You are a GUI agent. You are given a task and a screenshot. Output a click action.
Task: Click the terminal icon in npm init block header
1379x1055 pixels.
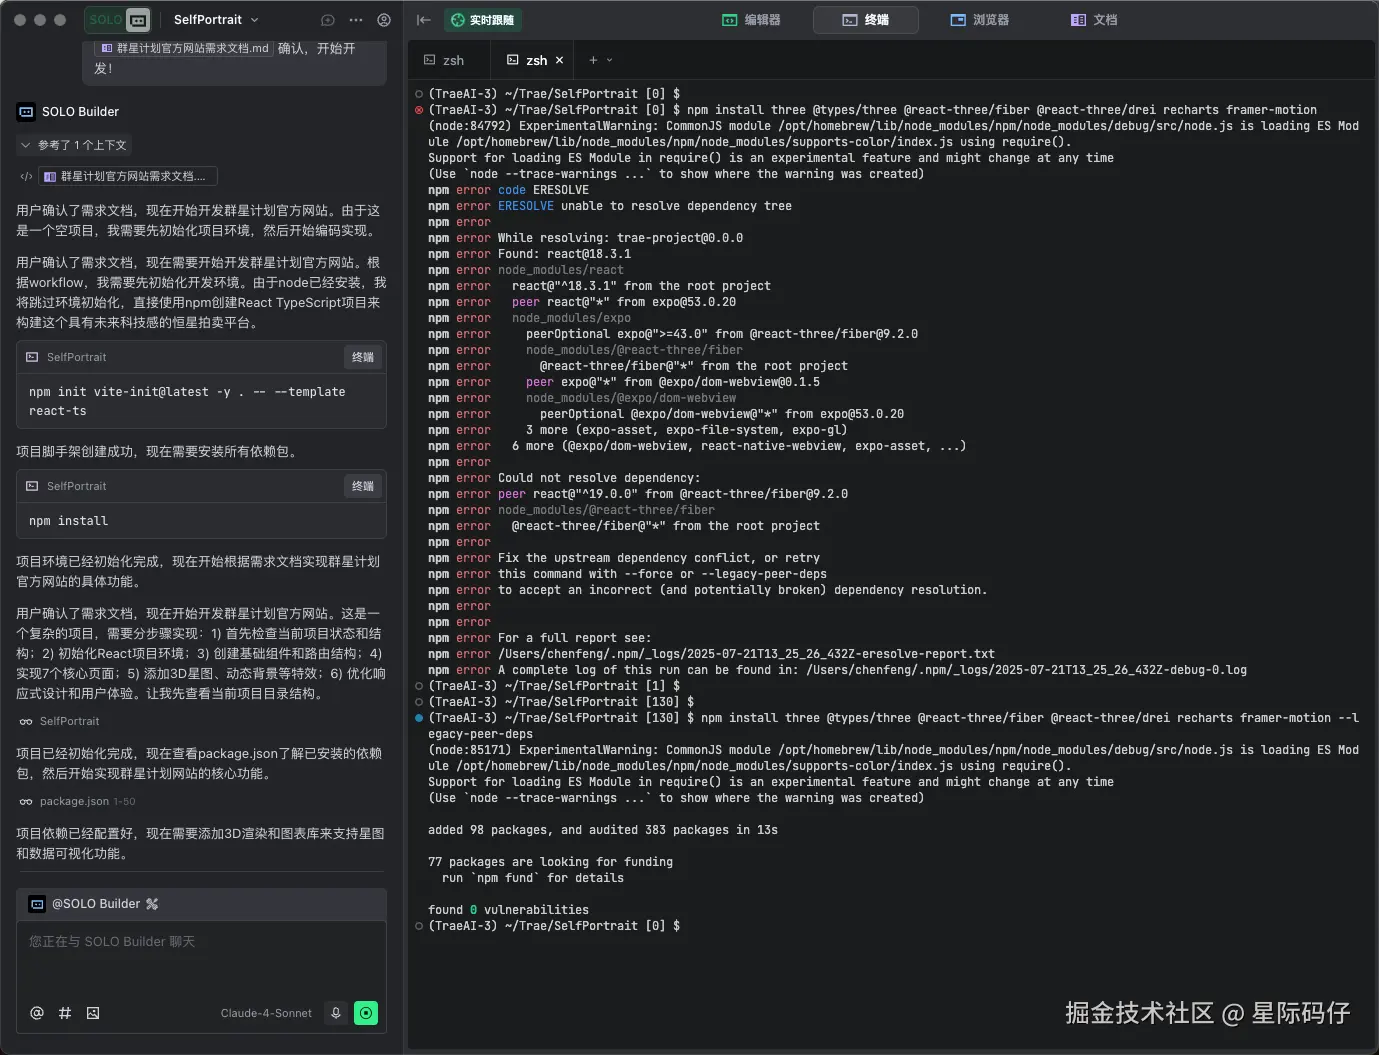point(32,357)
